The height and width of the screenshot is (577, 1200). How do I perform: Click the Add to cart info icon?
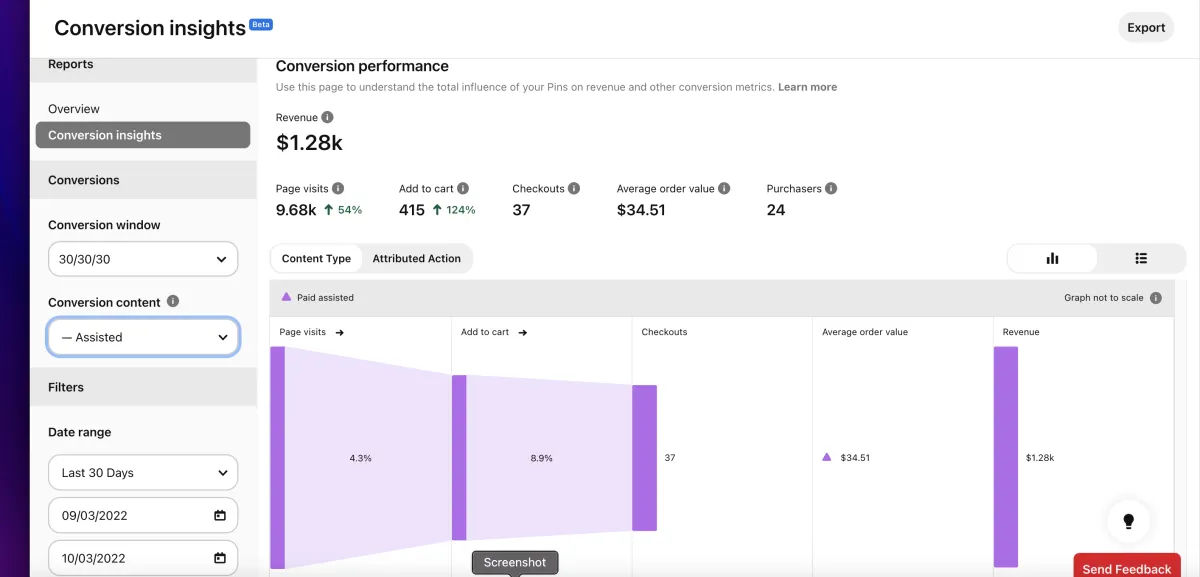463,188
